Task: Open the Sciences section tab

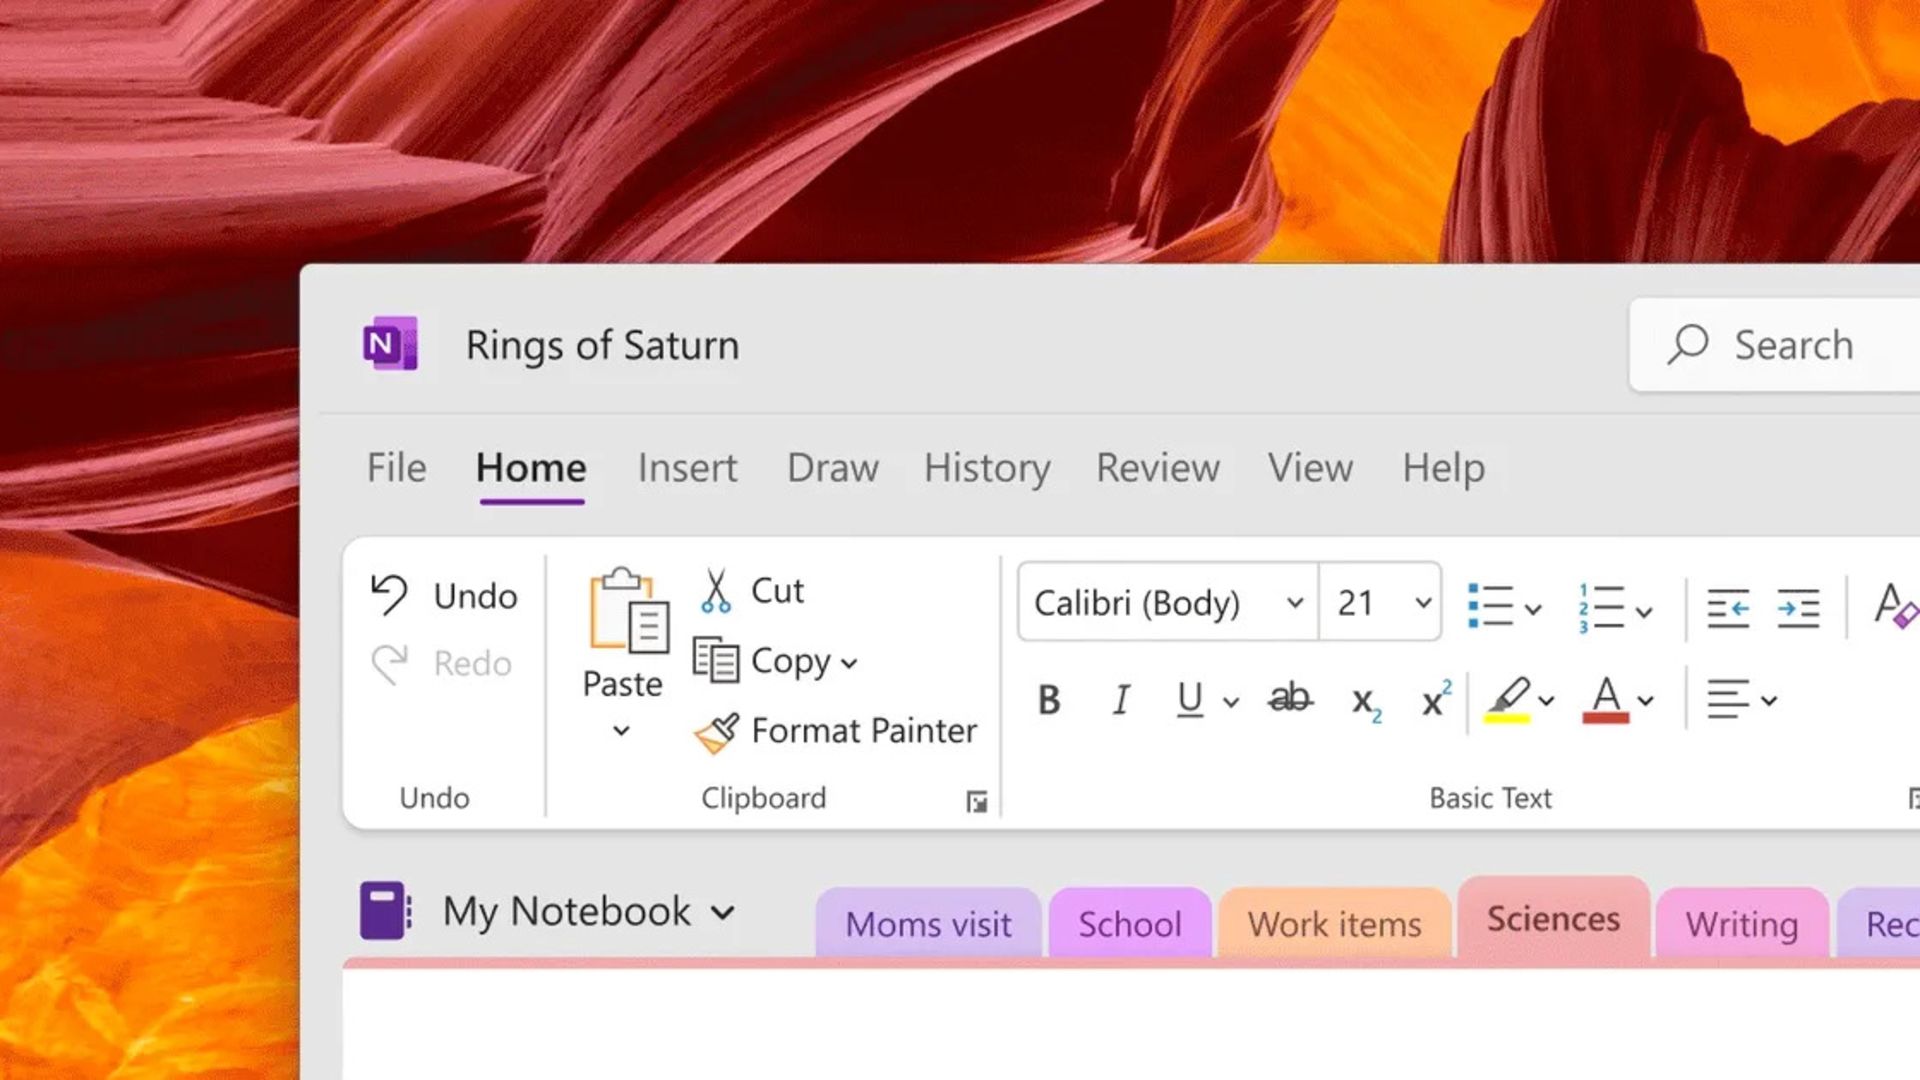Action: 1553,918
